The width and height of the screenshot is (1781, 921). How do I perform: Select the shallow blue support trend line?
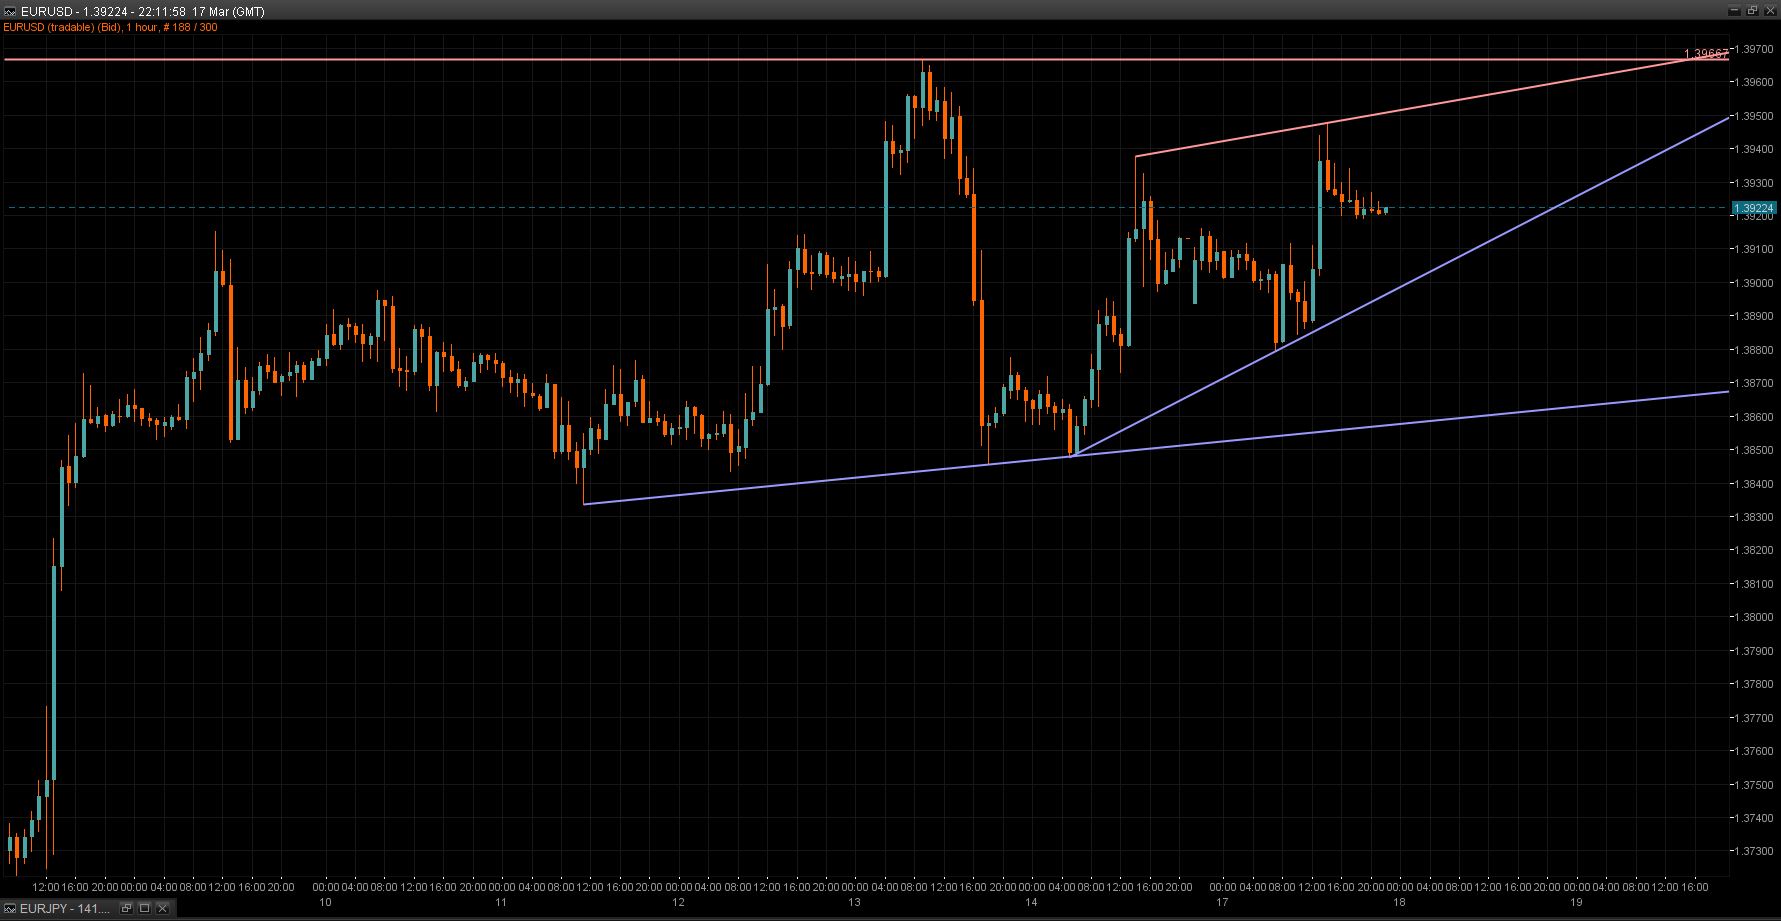coord(800,482)
